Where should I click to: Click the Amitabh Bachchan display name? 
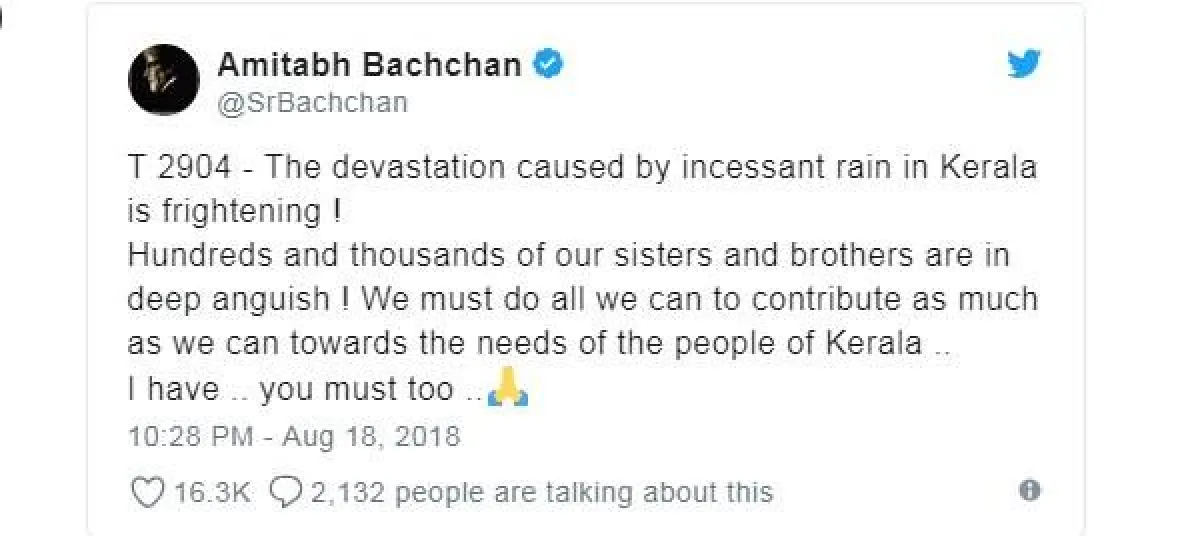pos(369,65)
